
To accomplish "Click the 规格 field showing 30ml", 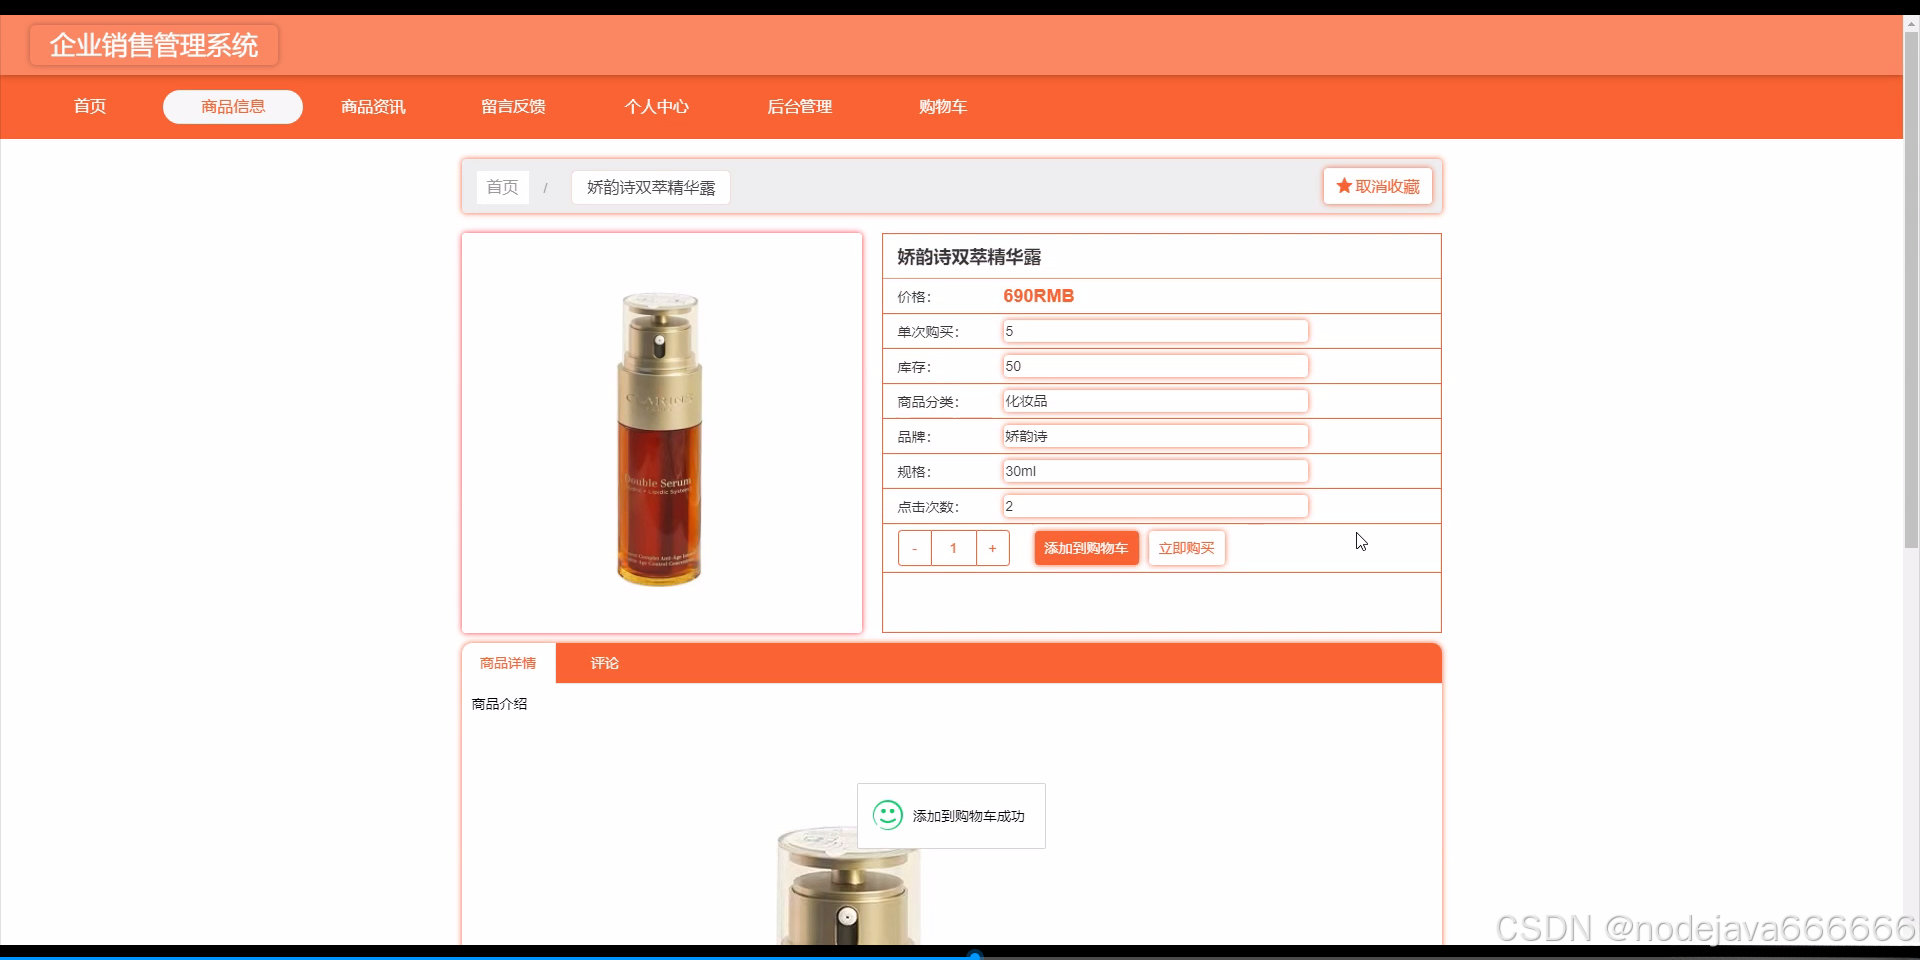I will point(1155,471).
